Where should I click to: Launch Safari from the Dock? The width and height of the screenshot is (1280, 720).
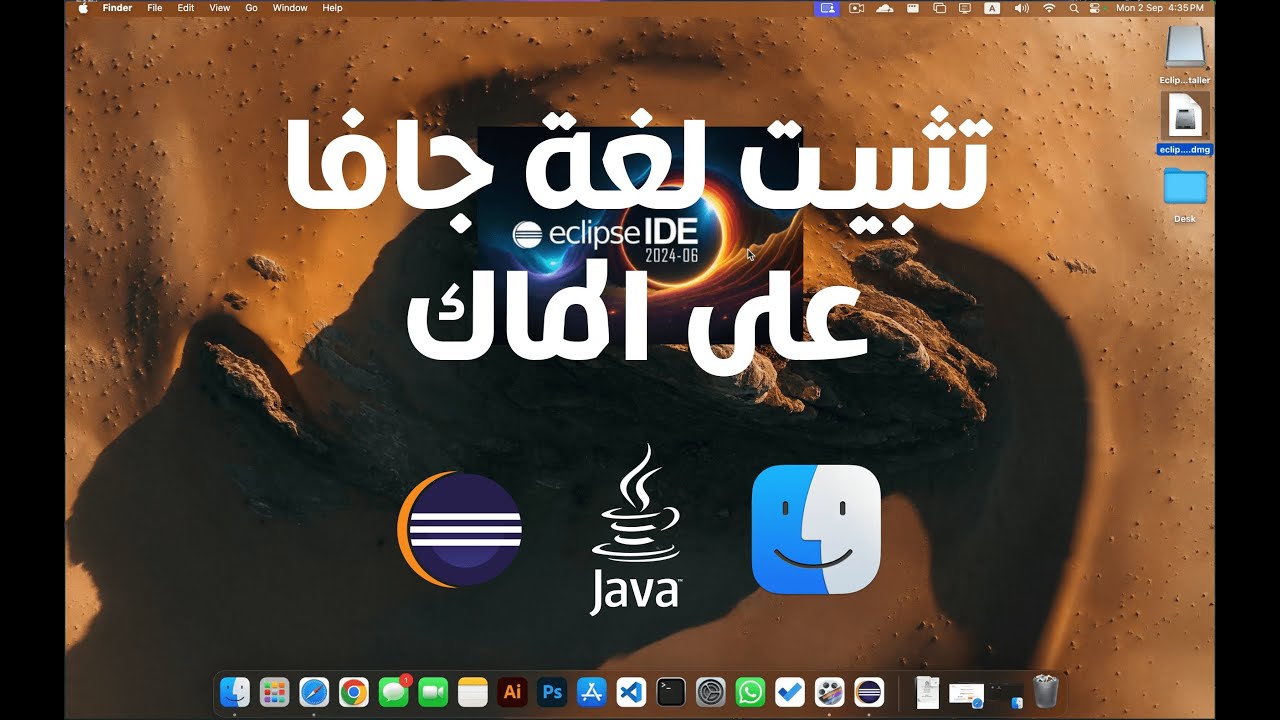tap(314, 691)
